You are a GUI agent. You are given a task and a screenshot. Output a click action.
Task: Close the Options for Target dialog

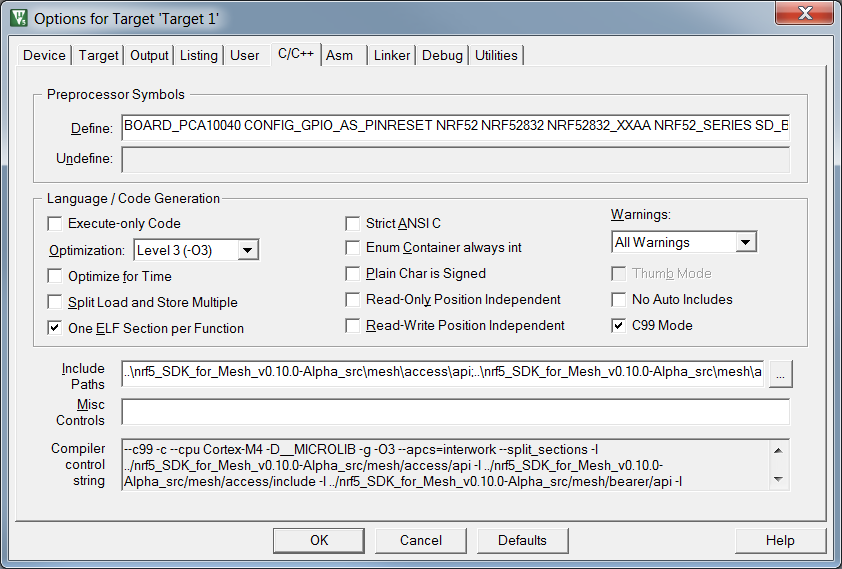point(804,13)
